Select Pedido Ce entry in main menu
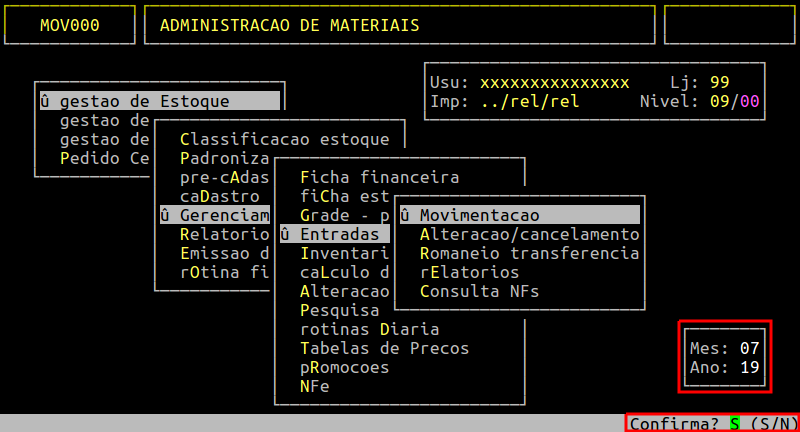This screenshot has width=800, height=432. click(x=104, y=158)
